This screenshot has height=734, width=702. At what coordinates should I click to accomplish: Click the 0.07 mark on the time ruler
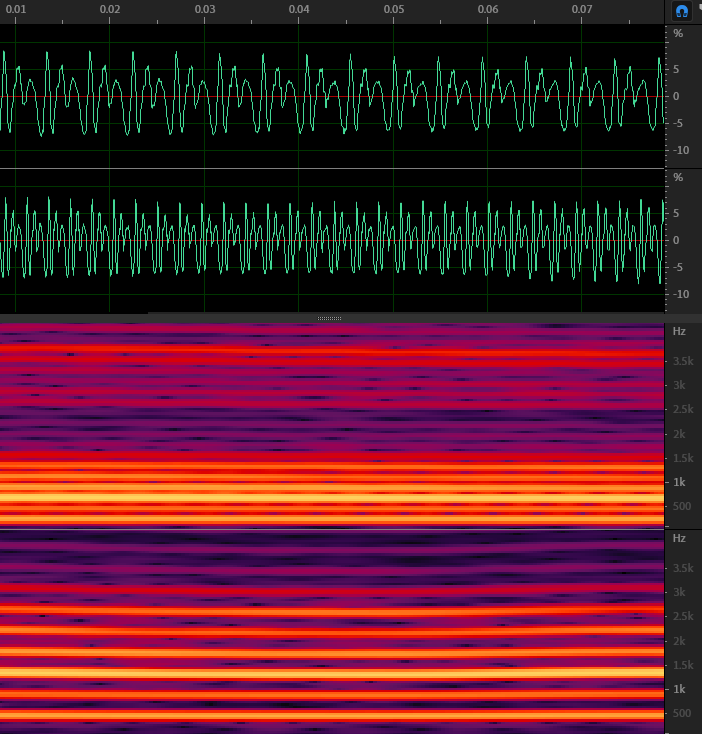point(582,9)
